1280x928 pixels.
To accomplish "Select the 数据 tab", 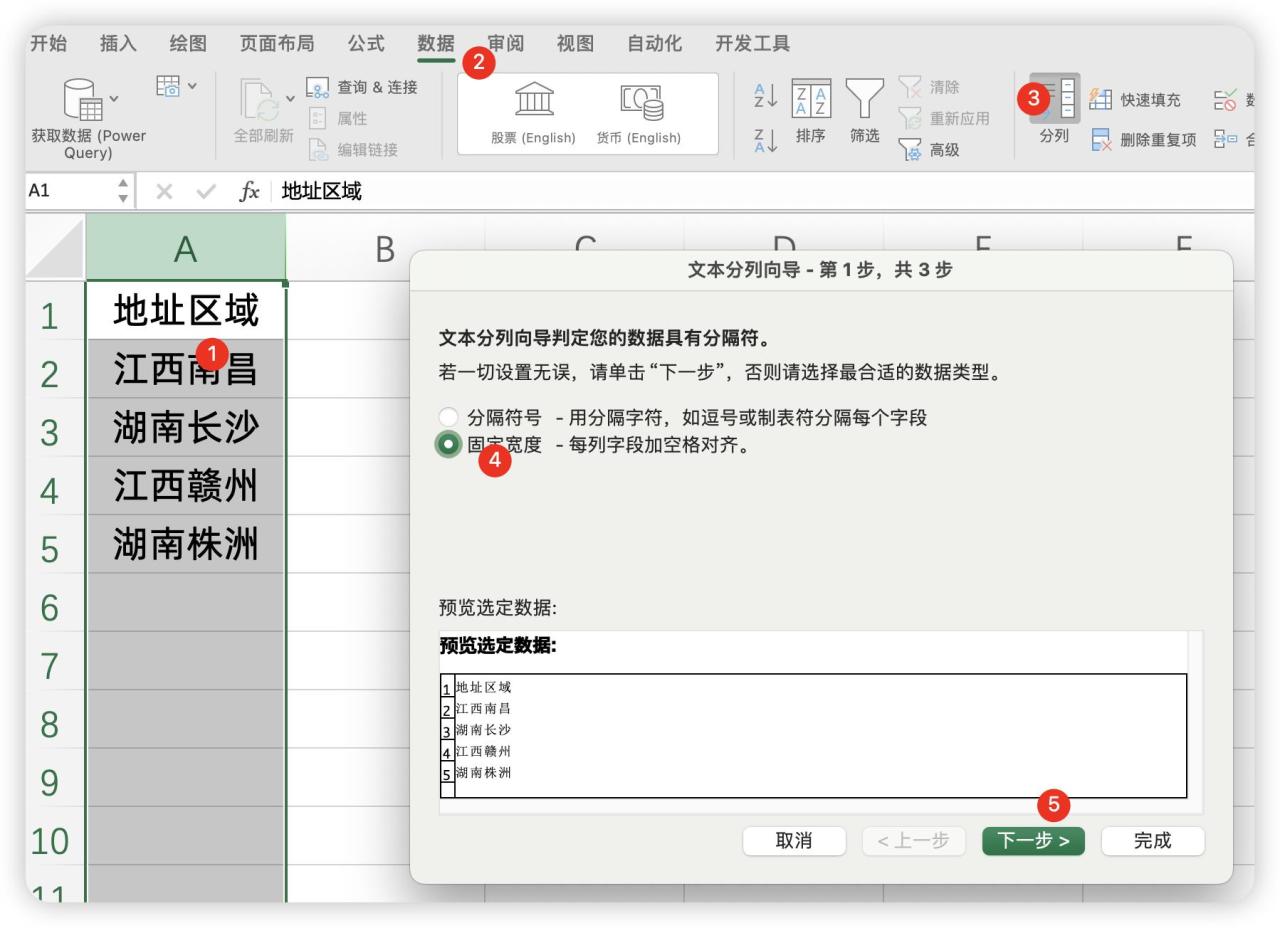I will pos(436,44).
